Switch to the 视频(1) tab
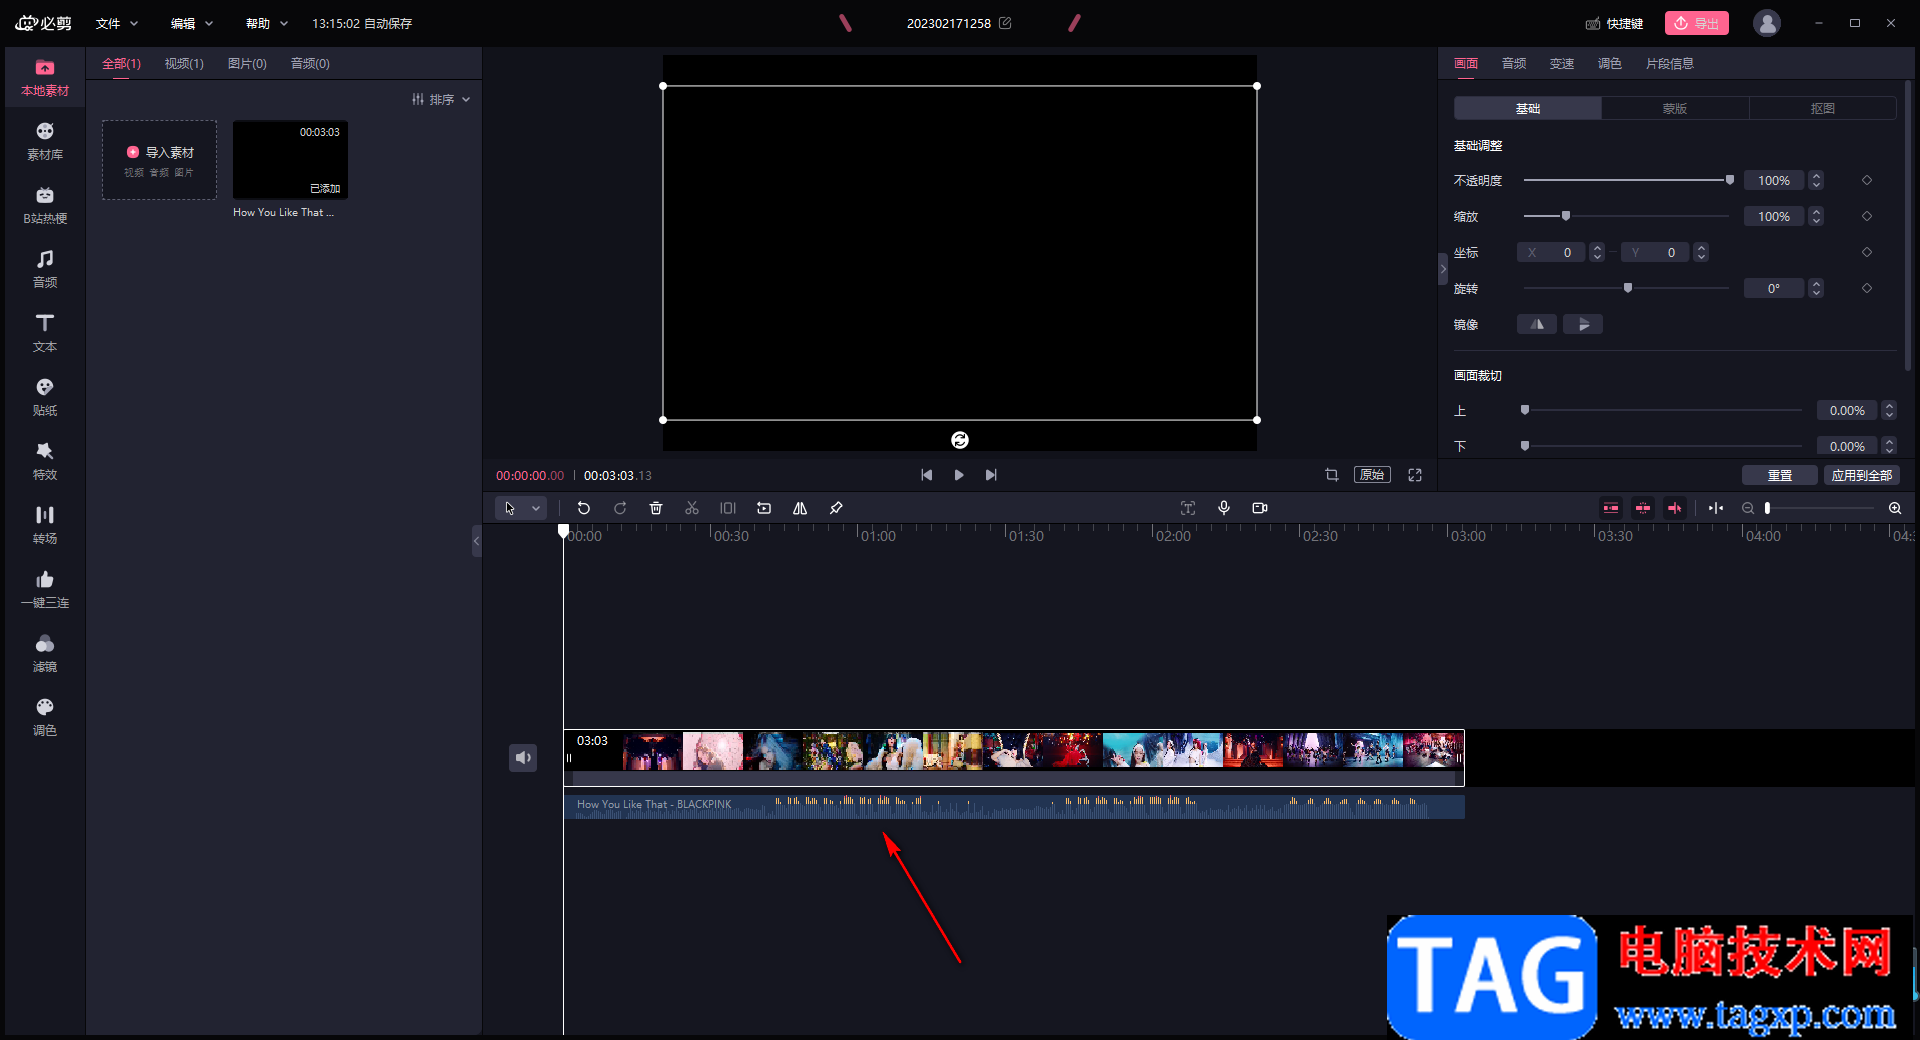 pos(184,63)
